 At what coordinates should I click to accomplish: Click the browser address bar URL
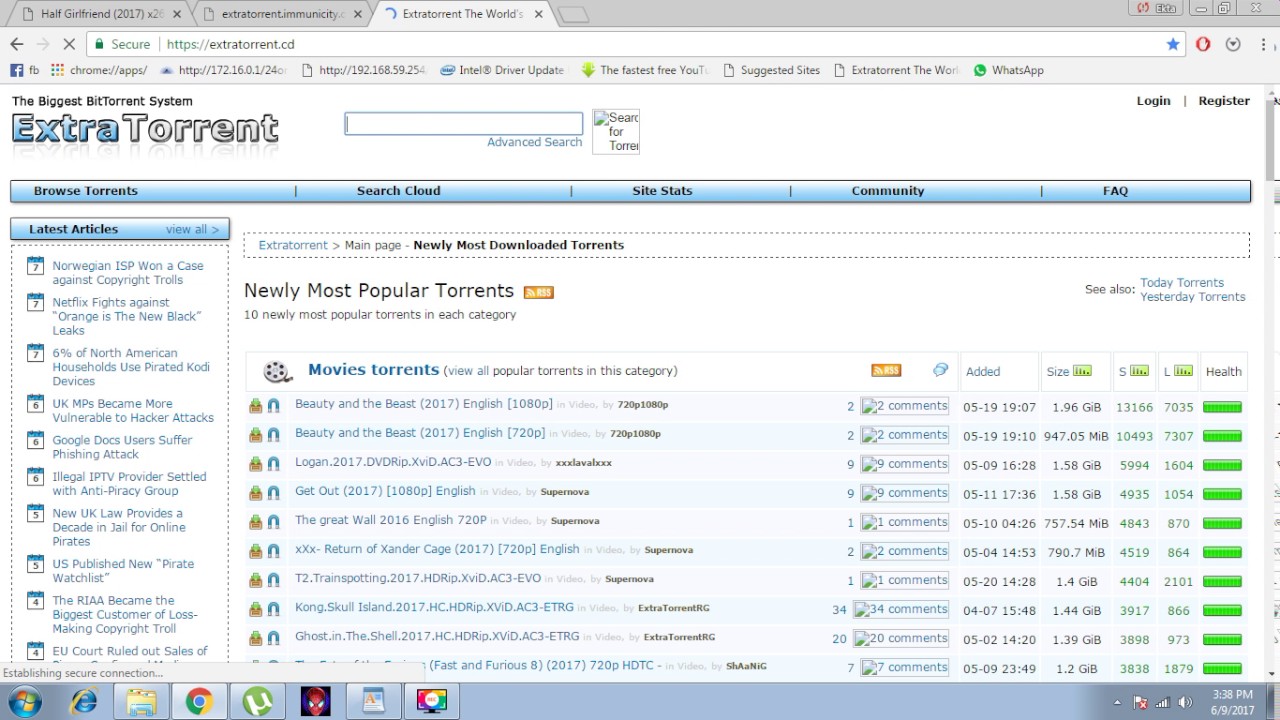coord(230,44)
